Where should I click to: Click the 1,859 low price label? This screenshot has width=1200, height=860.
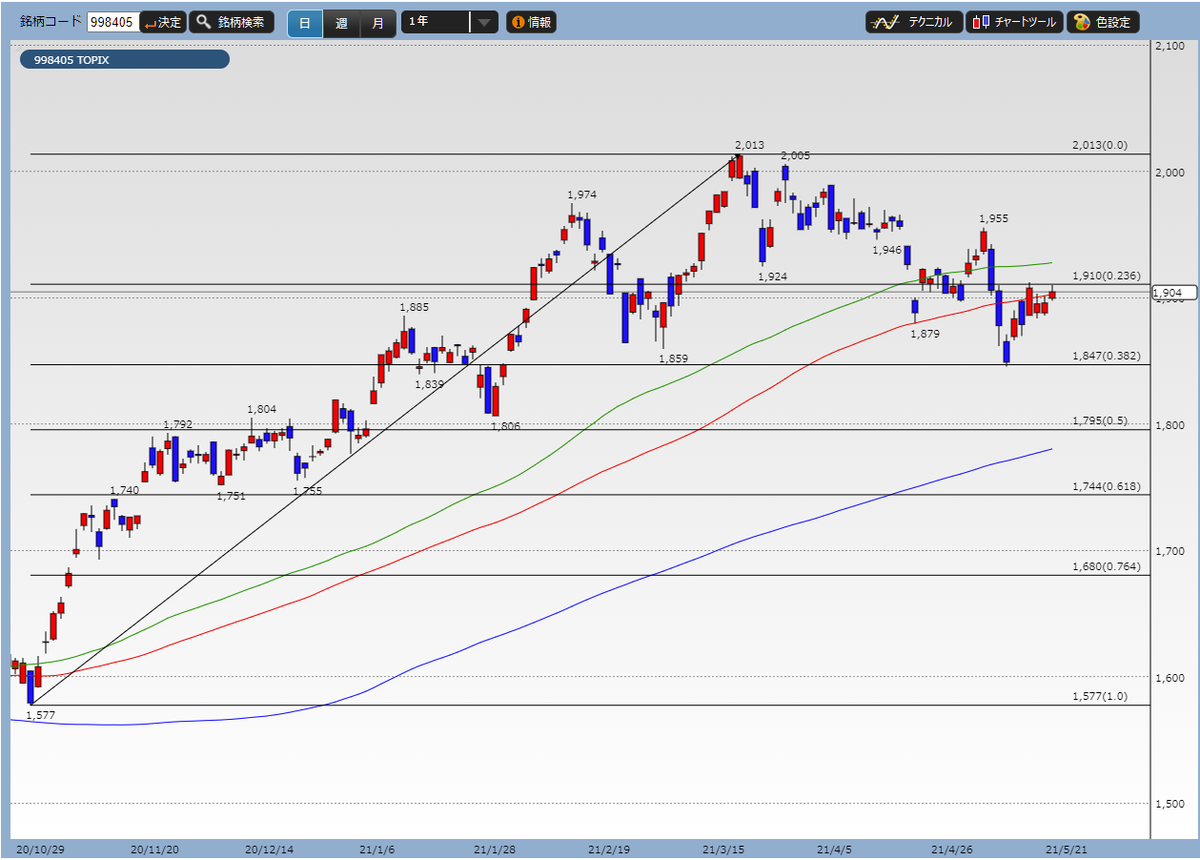(x=673, y=358)
